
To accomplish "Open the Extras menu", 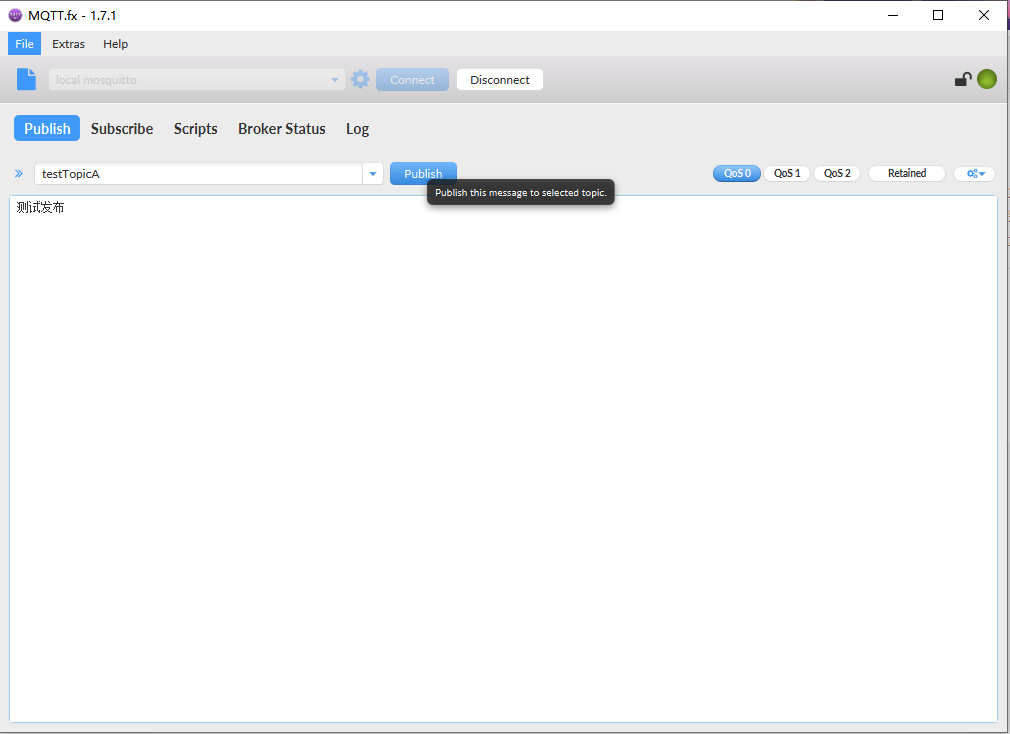I will (68, 44).
